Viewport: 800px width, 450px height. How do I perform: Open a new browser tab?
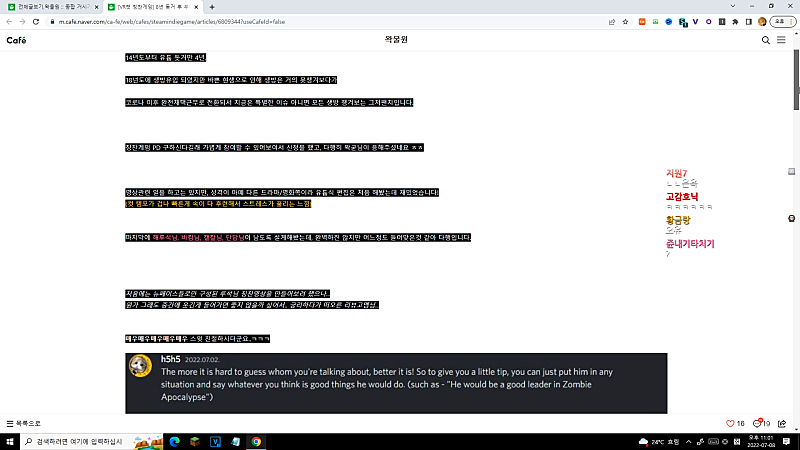pos(212,7)
